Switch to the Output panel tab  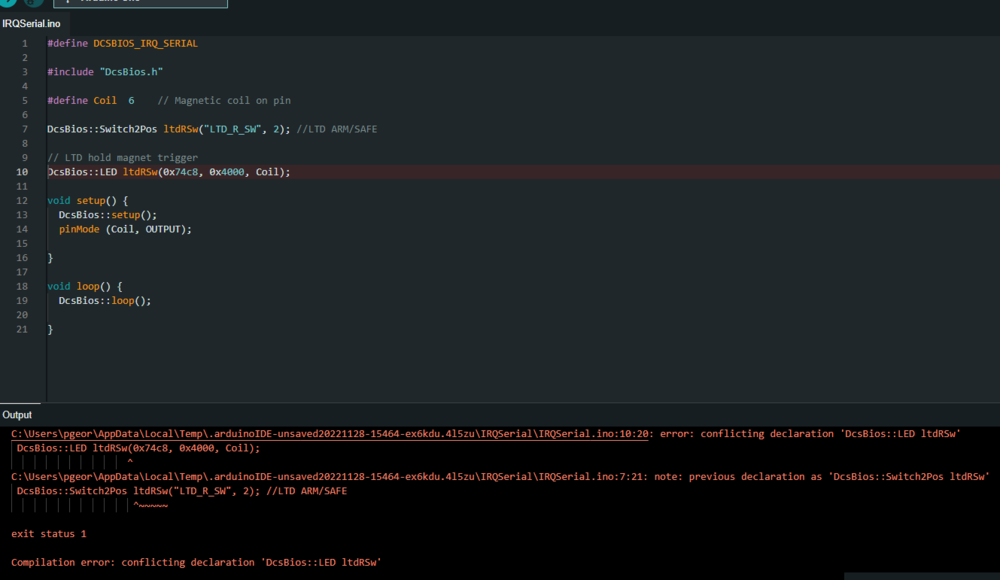(x=17, y=415)
